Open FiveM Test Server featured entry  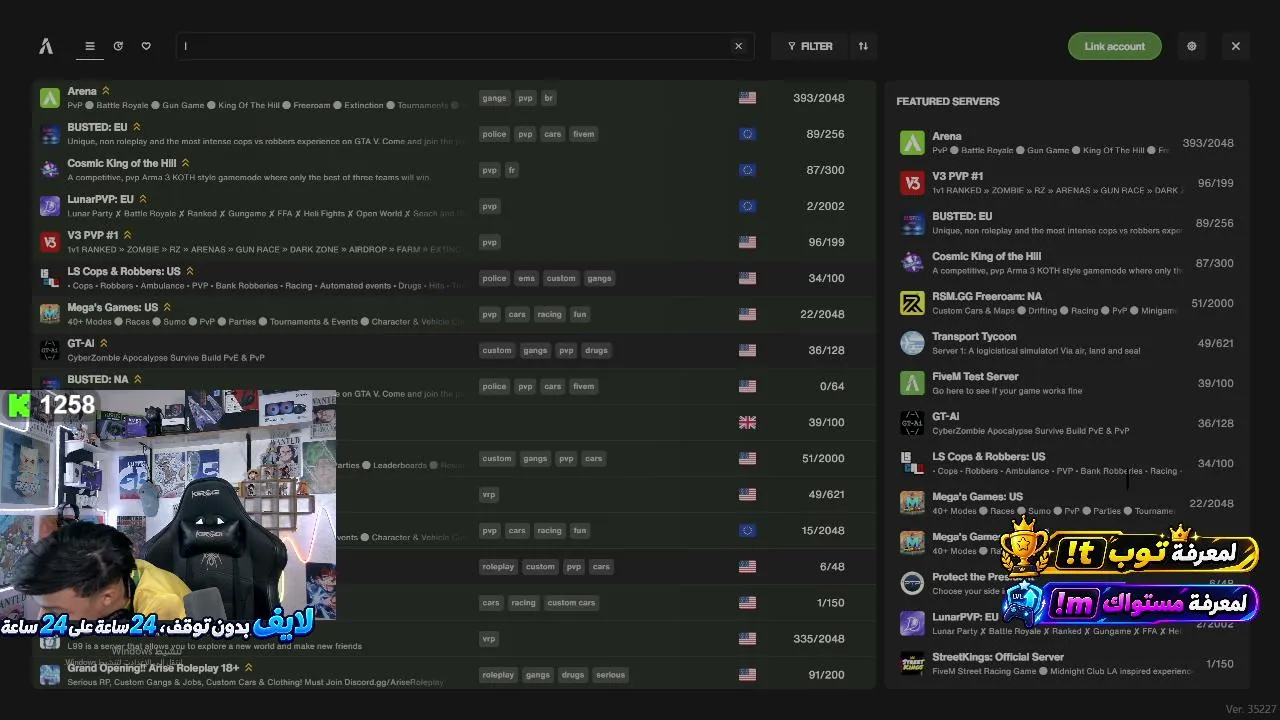pyautogui.click(x=975, y=376)
